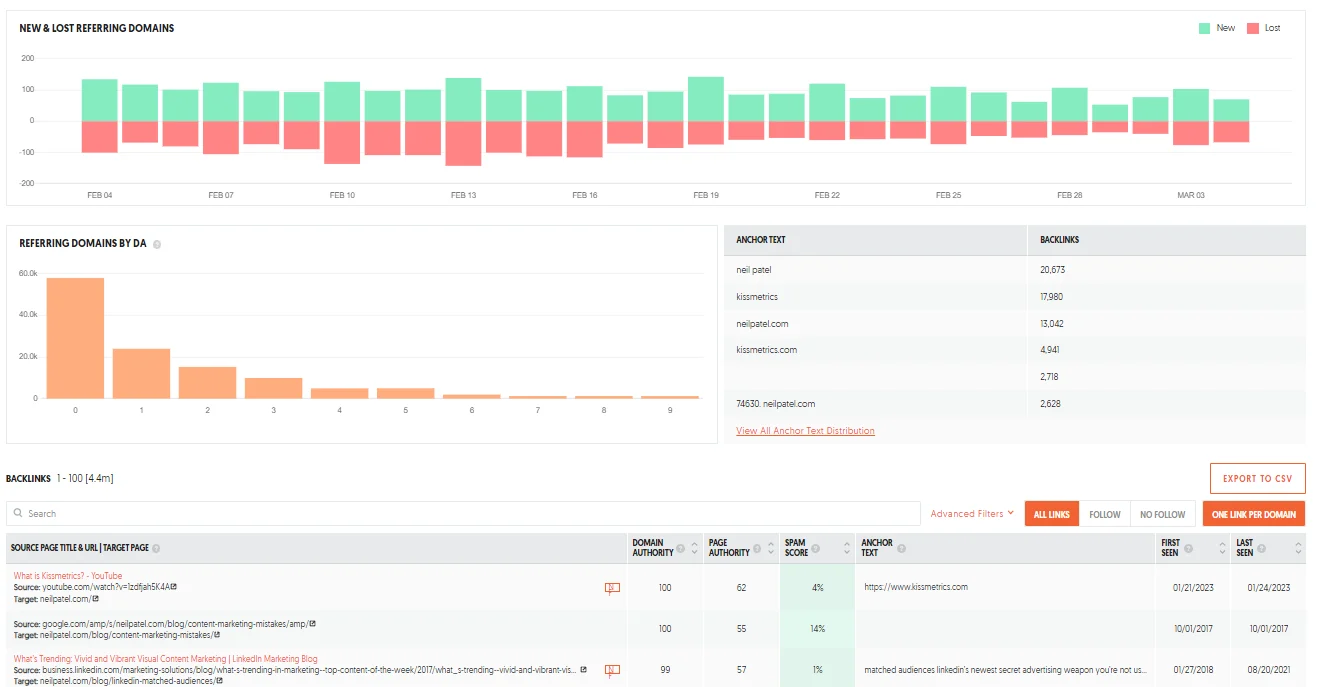Open neilpatel.com via its external link icon
The image size is (1318, 687).
[96, 600]
